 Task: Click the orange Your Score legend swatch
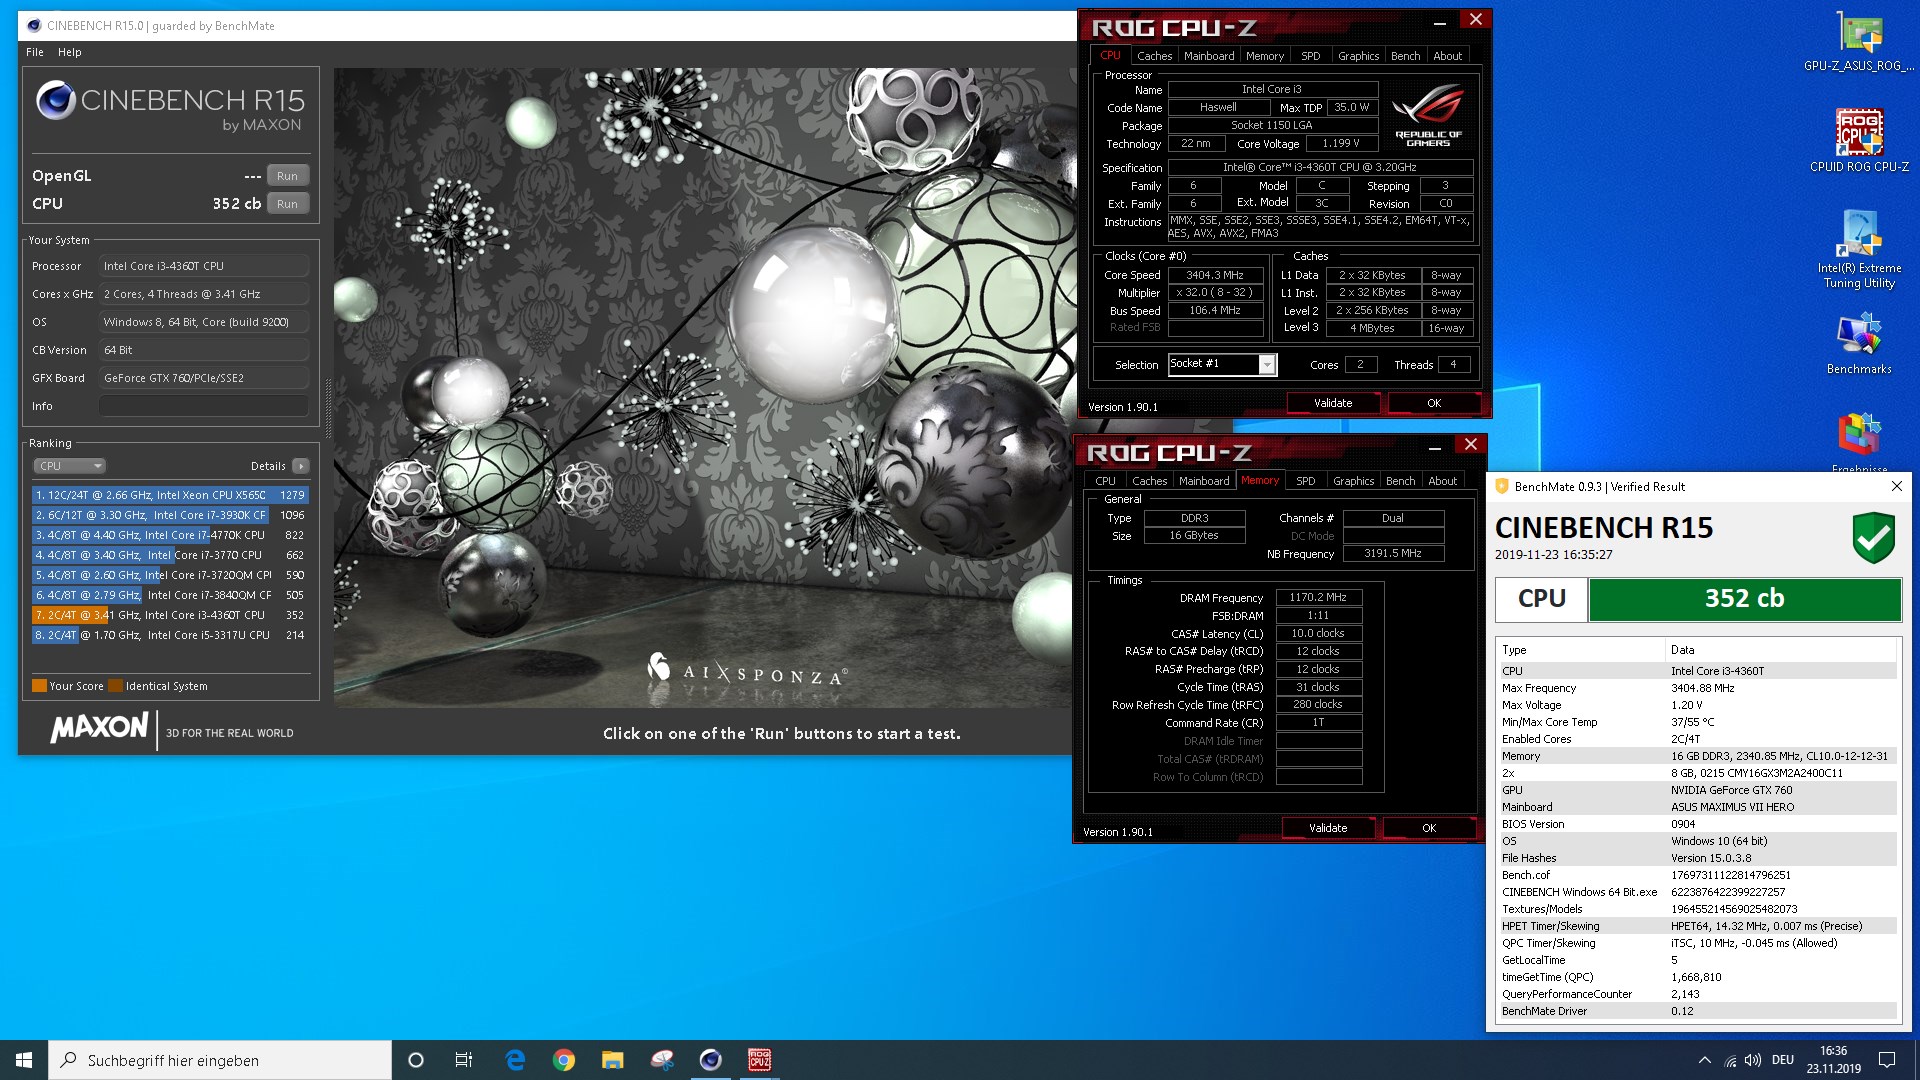(x=39, y=686)
